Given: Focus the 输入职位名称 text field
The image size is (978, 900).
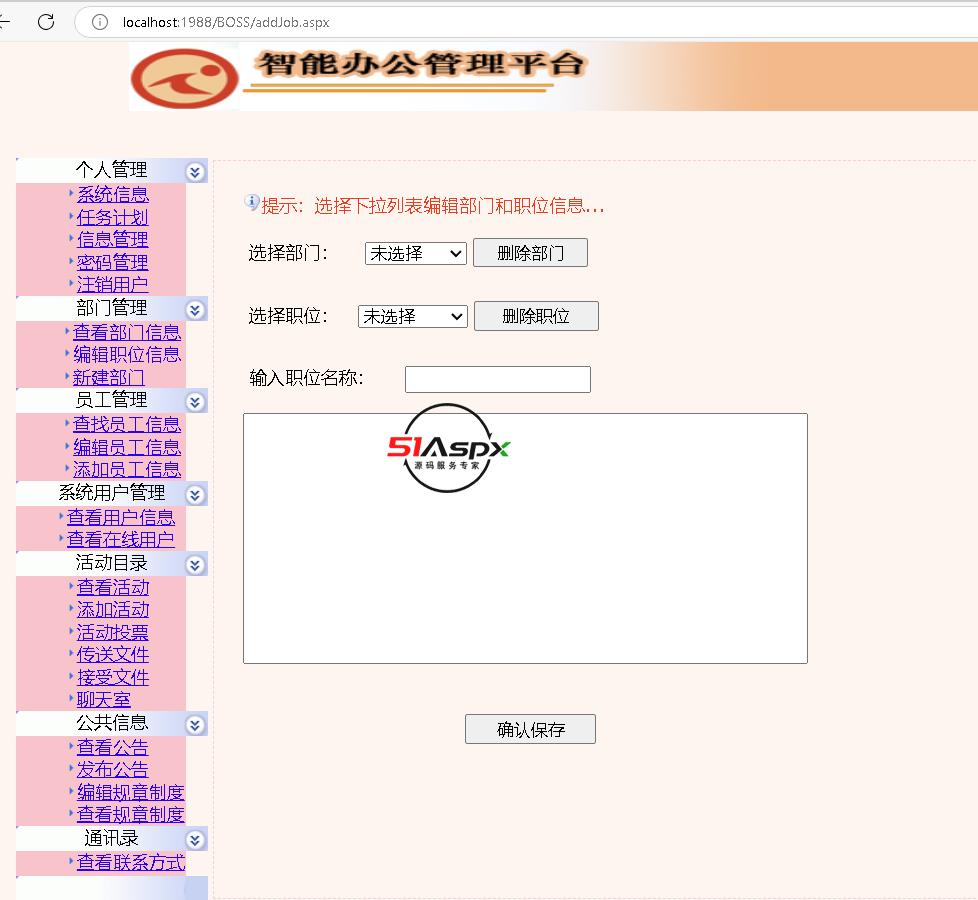Looking at the screenshot, I should (x=498, y=379).
